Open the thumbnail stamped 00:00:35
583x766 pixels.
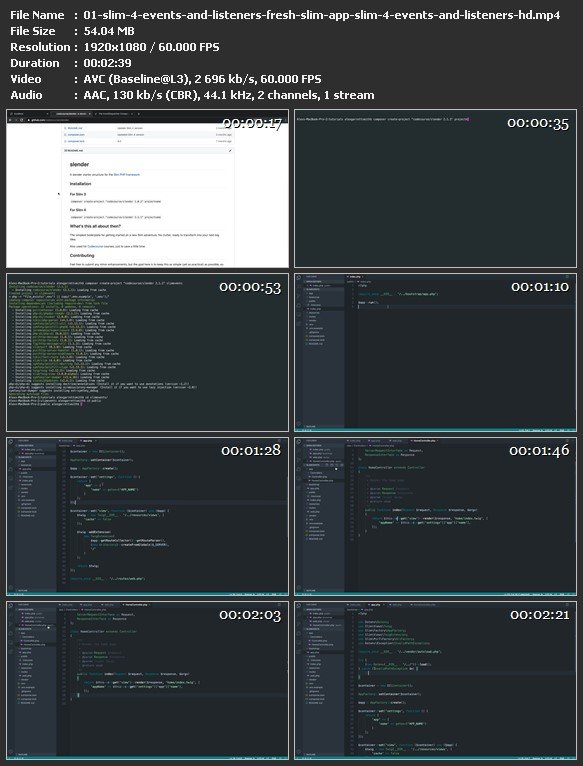coord(435,189)
